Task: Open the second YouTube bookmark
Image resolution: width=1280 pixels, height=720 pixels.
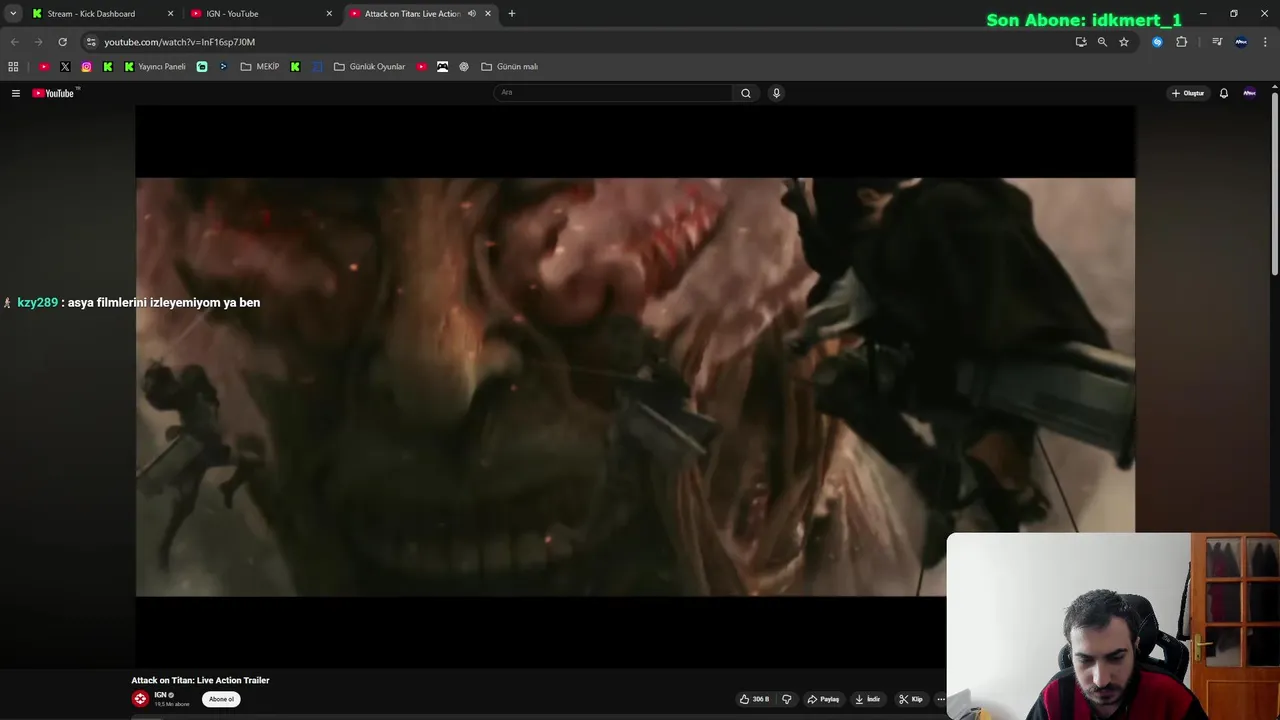Action: click(x=422, y=67)
